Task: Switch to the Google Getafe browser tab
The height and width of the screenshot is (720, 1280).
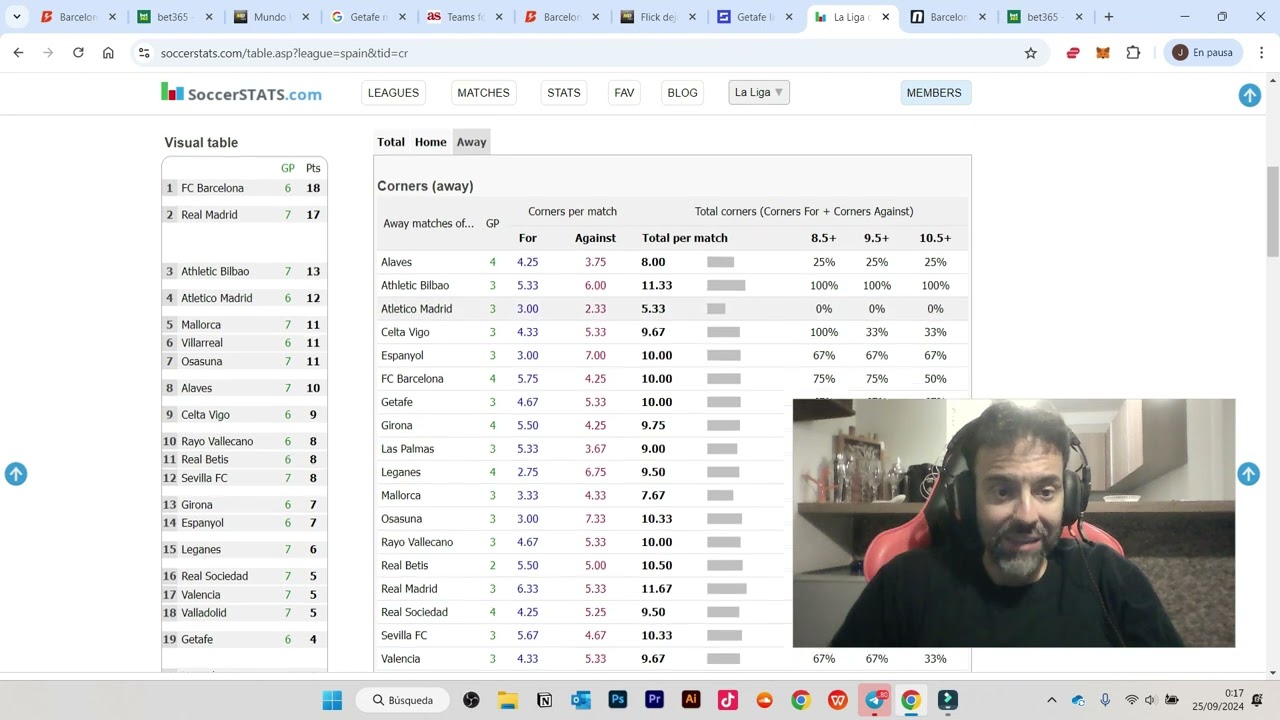Action: pos(366,17)
